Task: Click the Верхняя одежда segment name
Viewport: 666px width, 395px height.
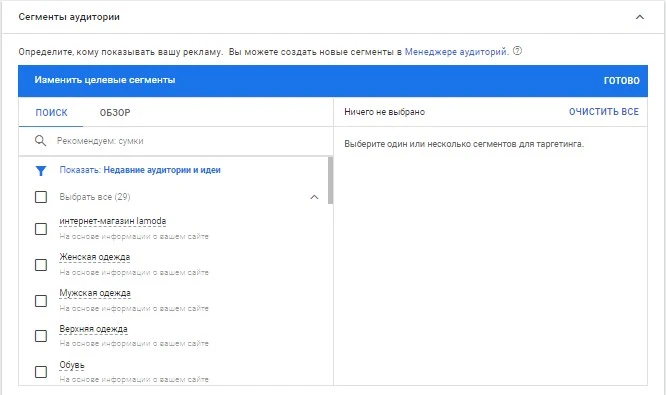Action: [x=93, y=329]
